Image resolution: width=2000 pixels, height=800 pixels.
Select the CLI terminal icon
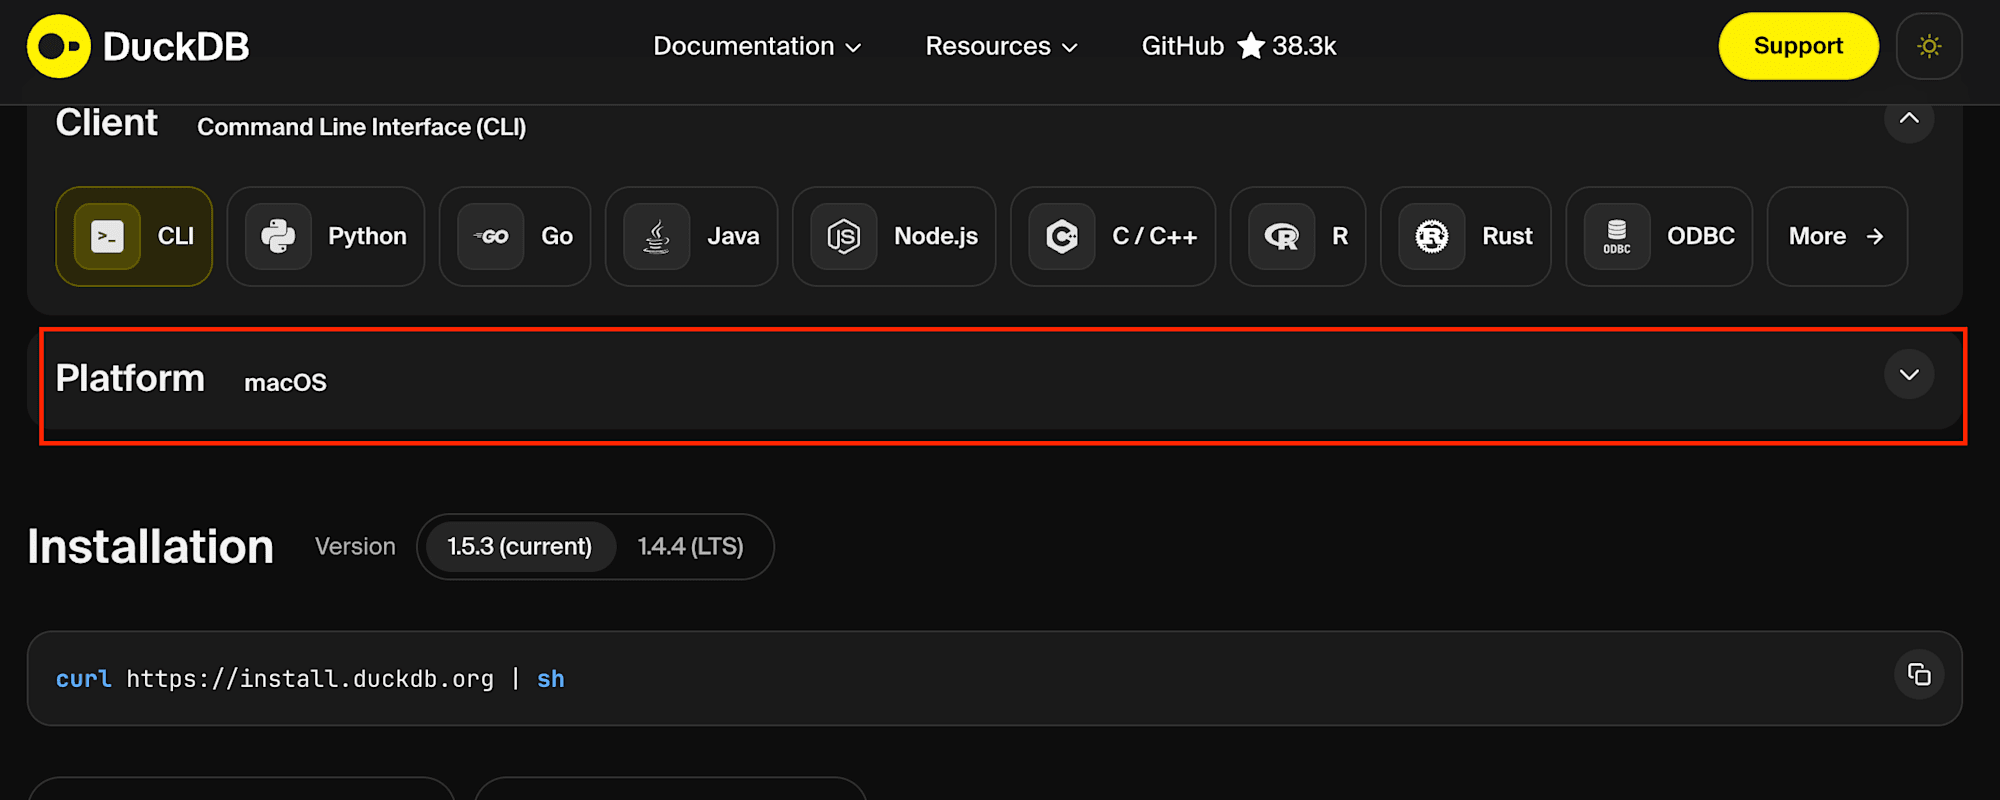[108, 237]
